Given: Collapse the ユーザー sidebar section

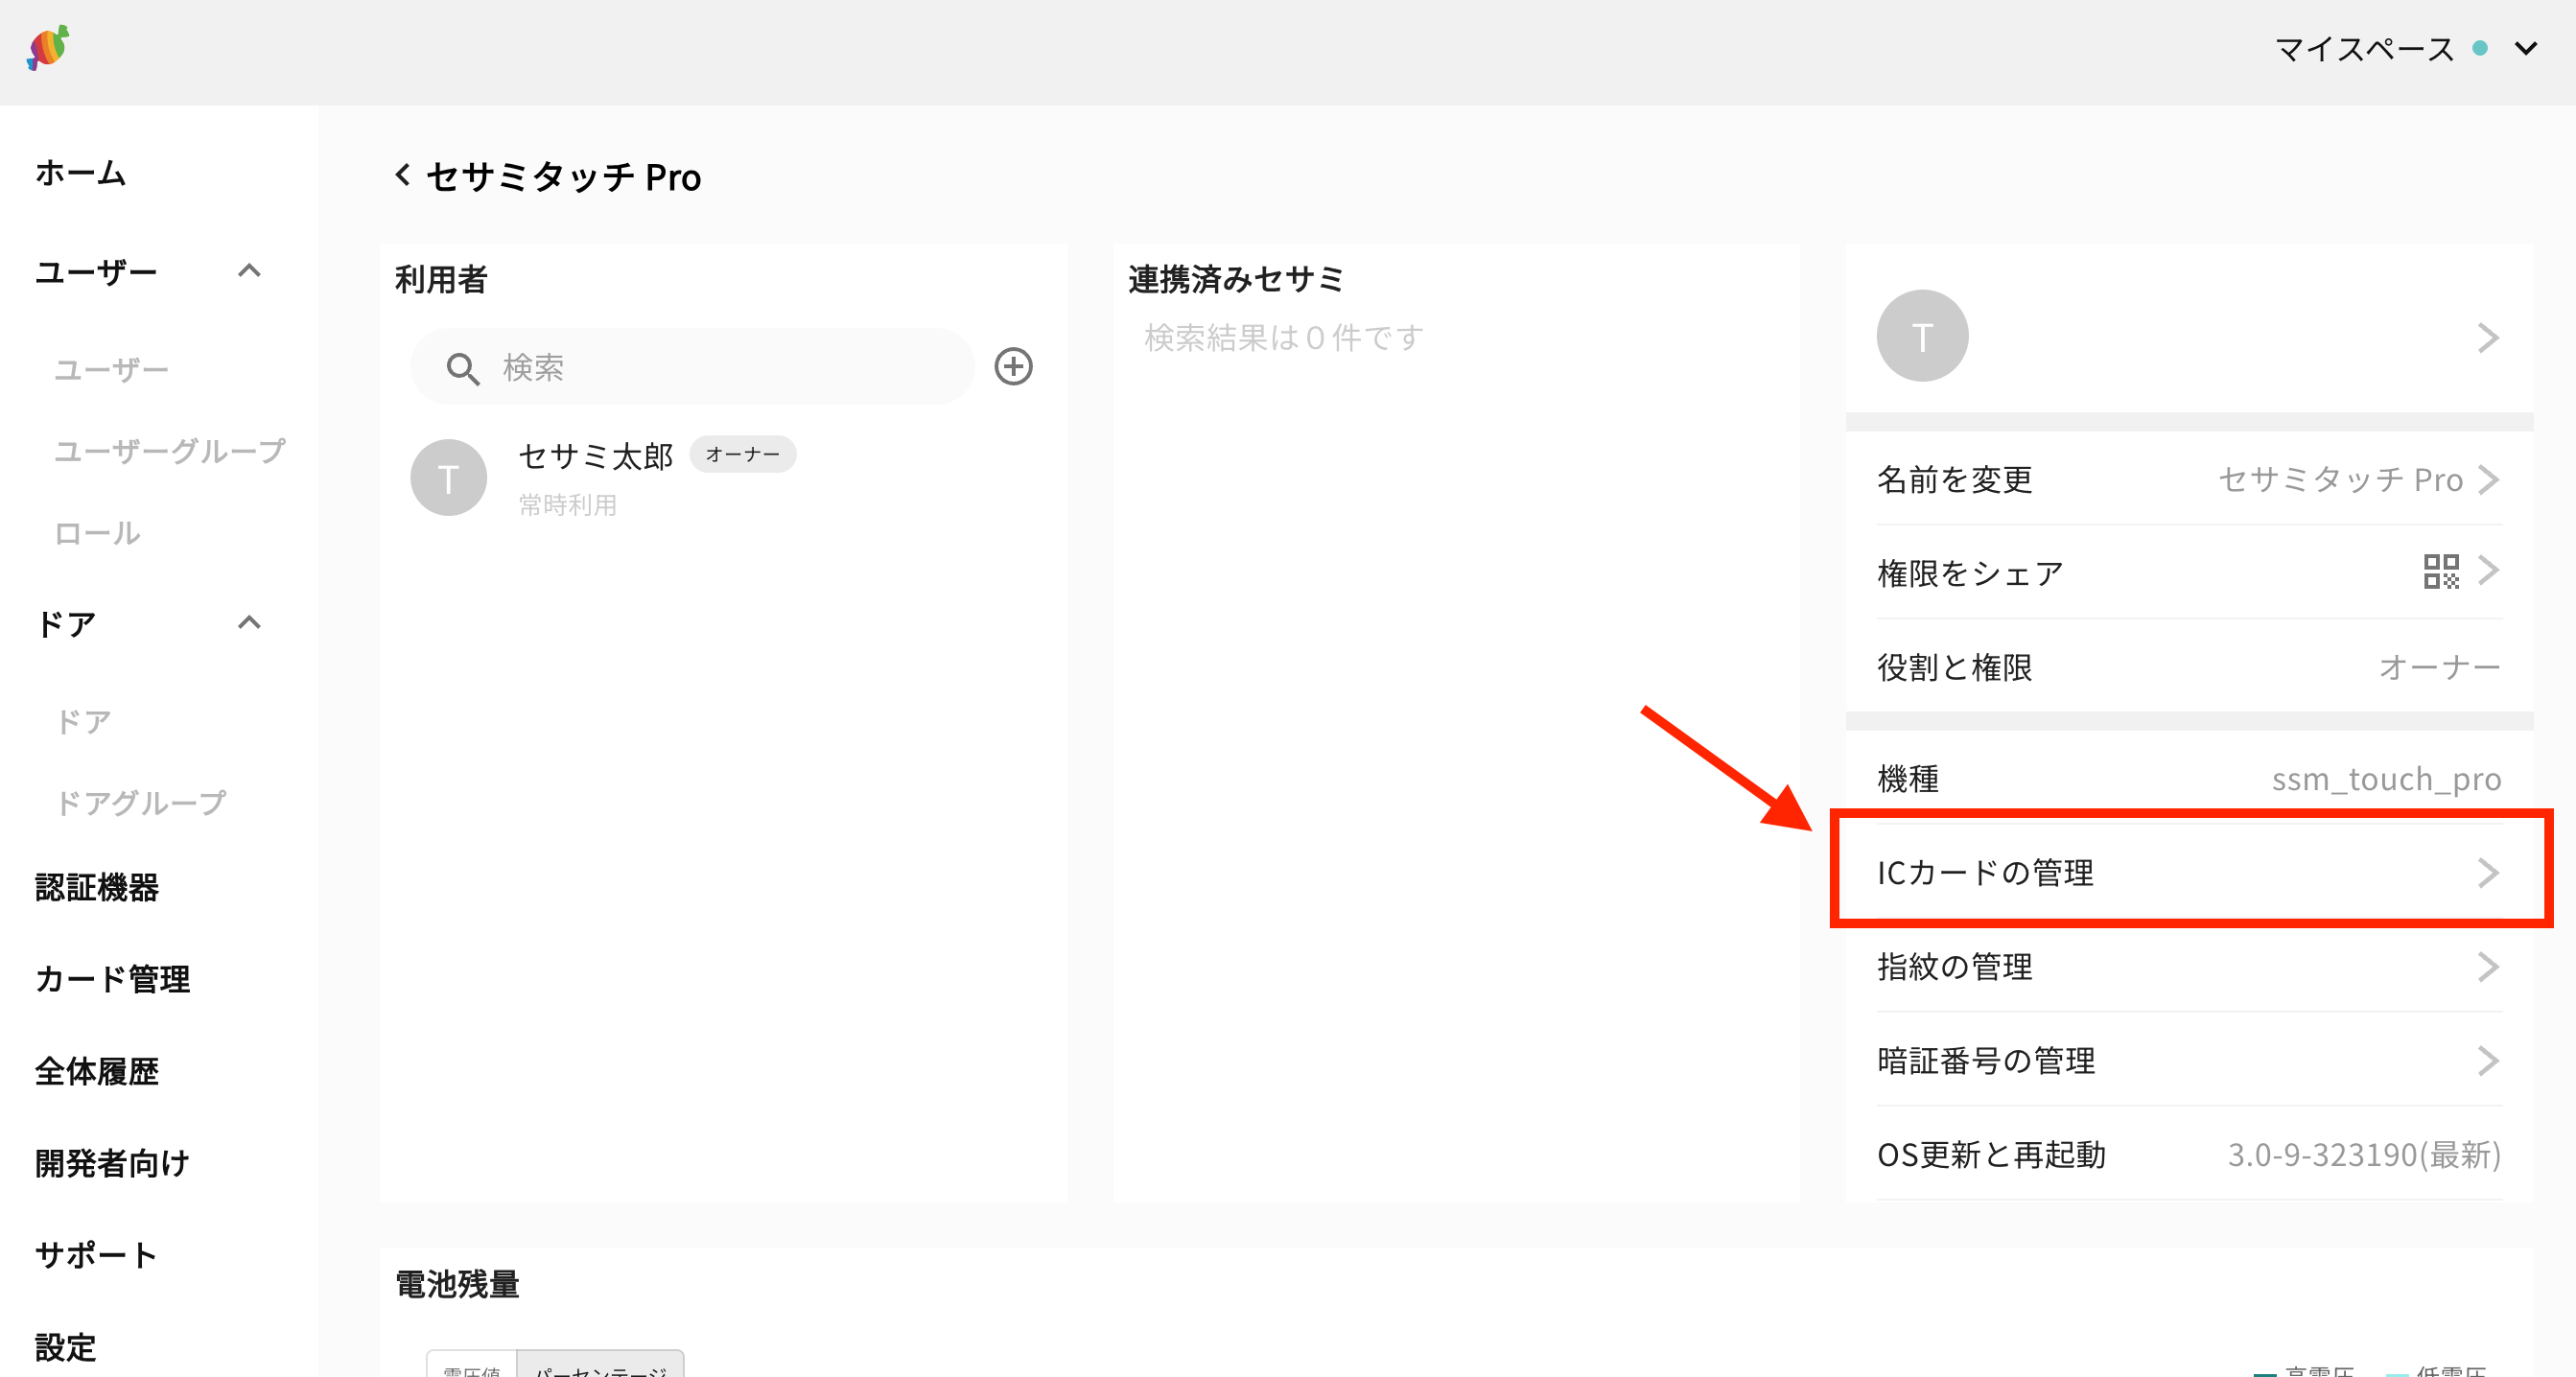Looking at the screenshot, I should click(249, 270).
